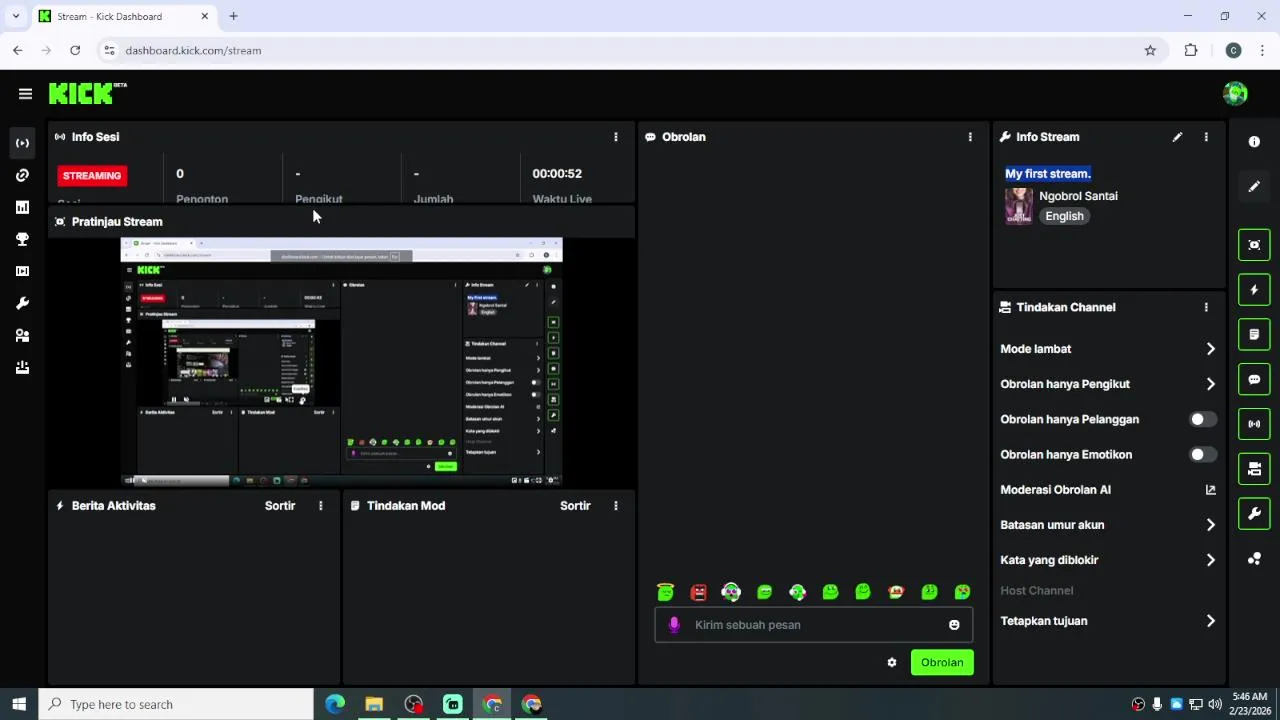The image size is (1280, 720).
Task: Send message with Obrolan button
Action: (x=942, y=662)
